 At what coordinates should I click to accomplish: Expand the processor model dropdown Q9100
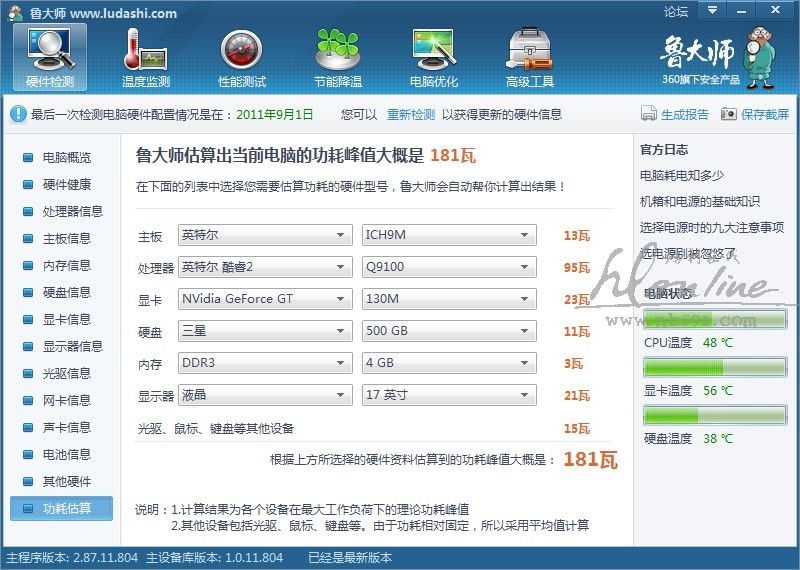click(x=449, y=267)
